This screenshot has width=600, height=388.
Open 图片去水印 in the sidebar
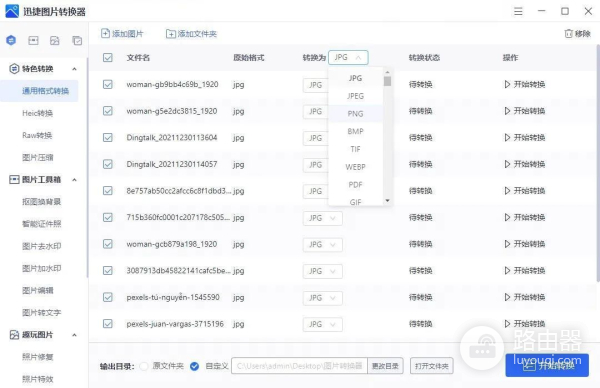pos(41,246)
